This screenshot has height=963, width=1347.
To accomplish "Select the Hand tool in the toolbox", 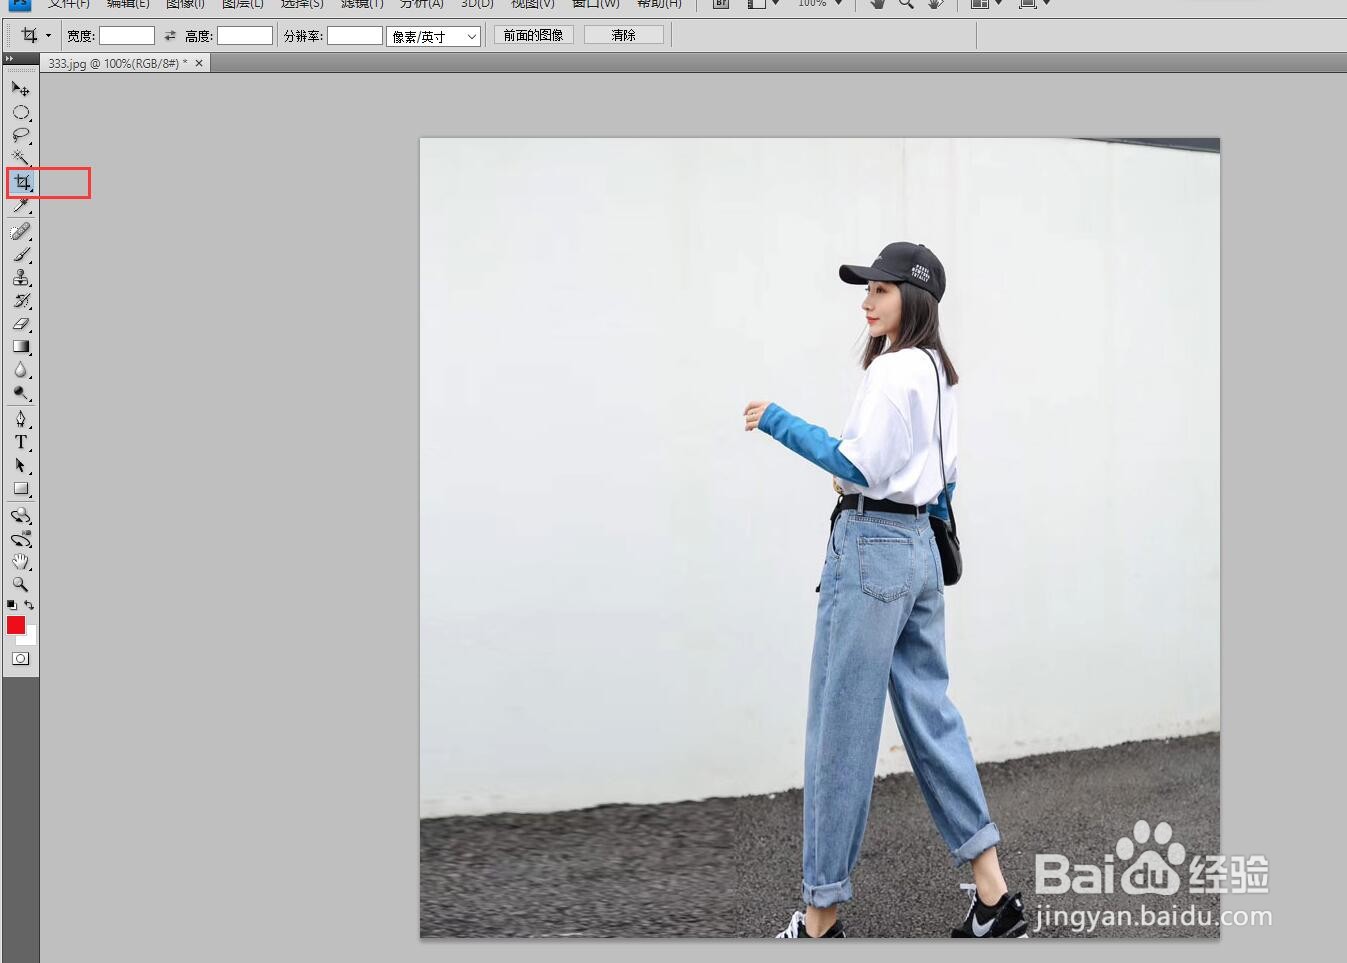I will click(x=20, y=561).
